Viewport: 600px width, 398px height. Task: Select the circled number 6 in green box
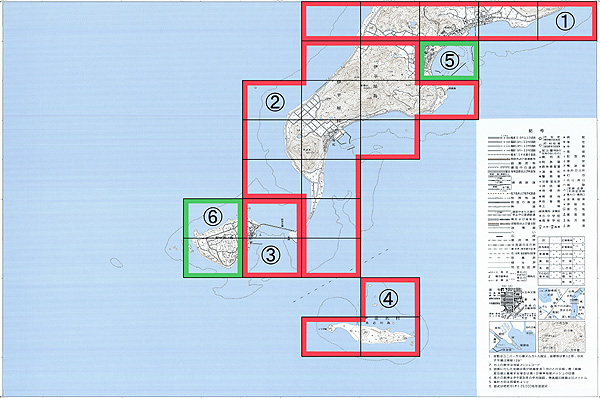212,217
